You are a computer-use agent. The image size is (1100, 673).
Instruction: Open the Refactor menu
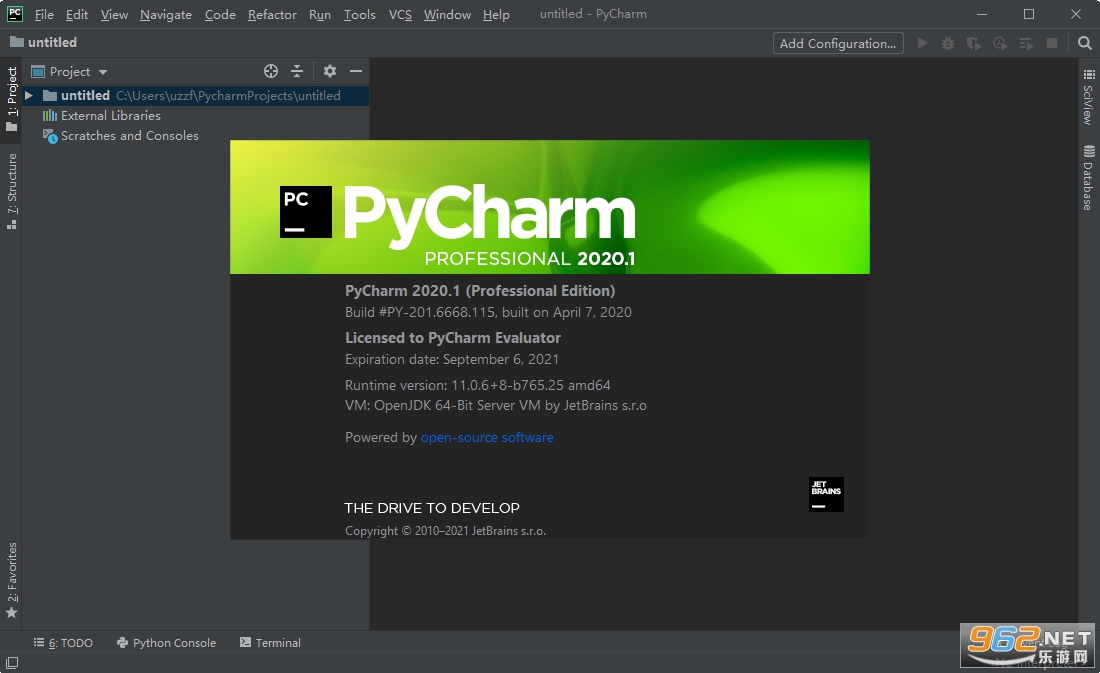(x=272, y=14)
